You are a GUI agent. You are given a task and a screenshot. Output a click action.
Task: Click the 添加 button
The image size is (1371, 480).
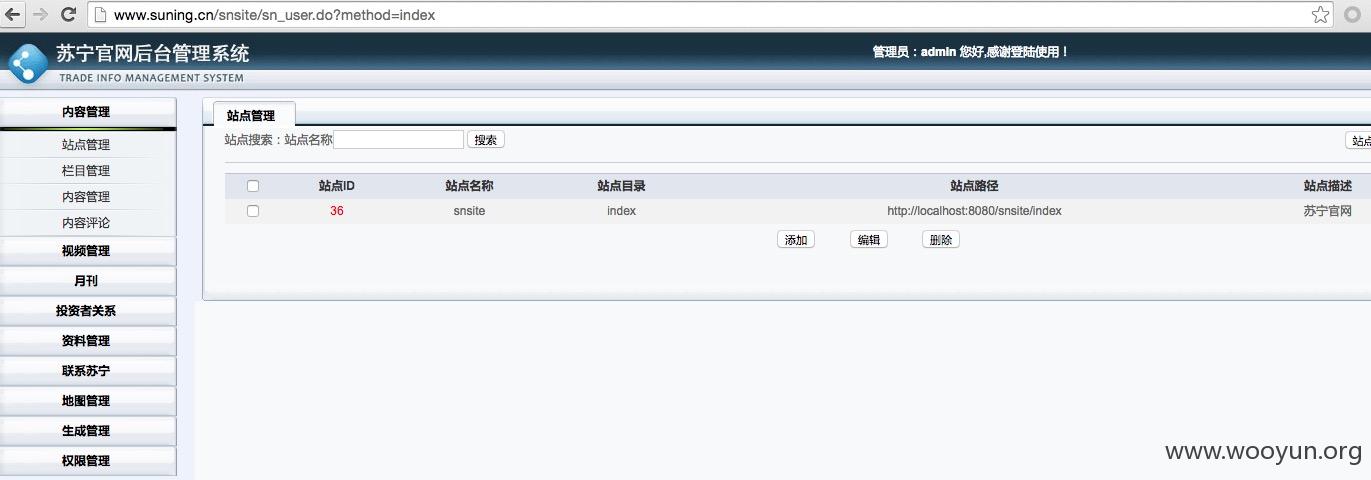coord(796,240)
